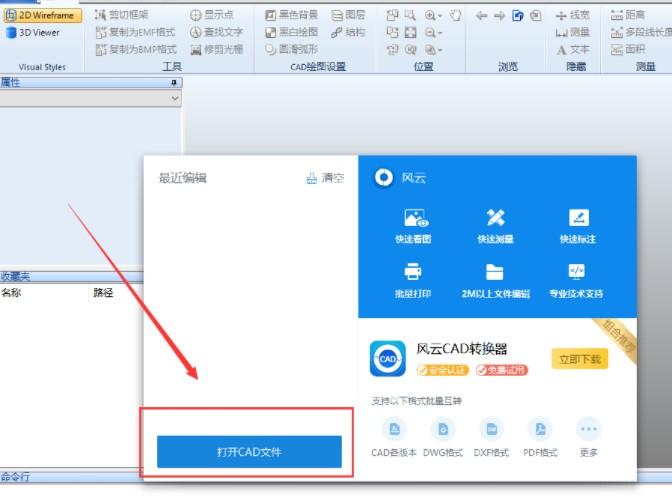Toggle 圆滑弧形 smooth arcs option
The width and height of the screenshot is (672, 499).
pyautogui.click(x=291, y=50)
